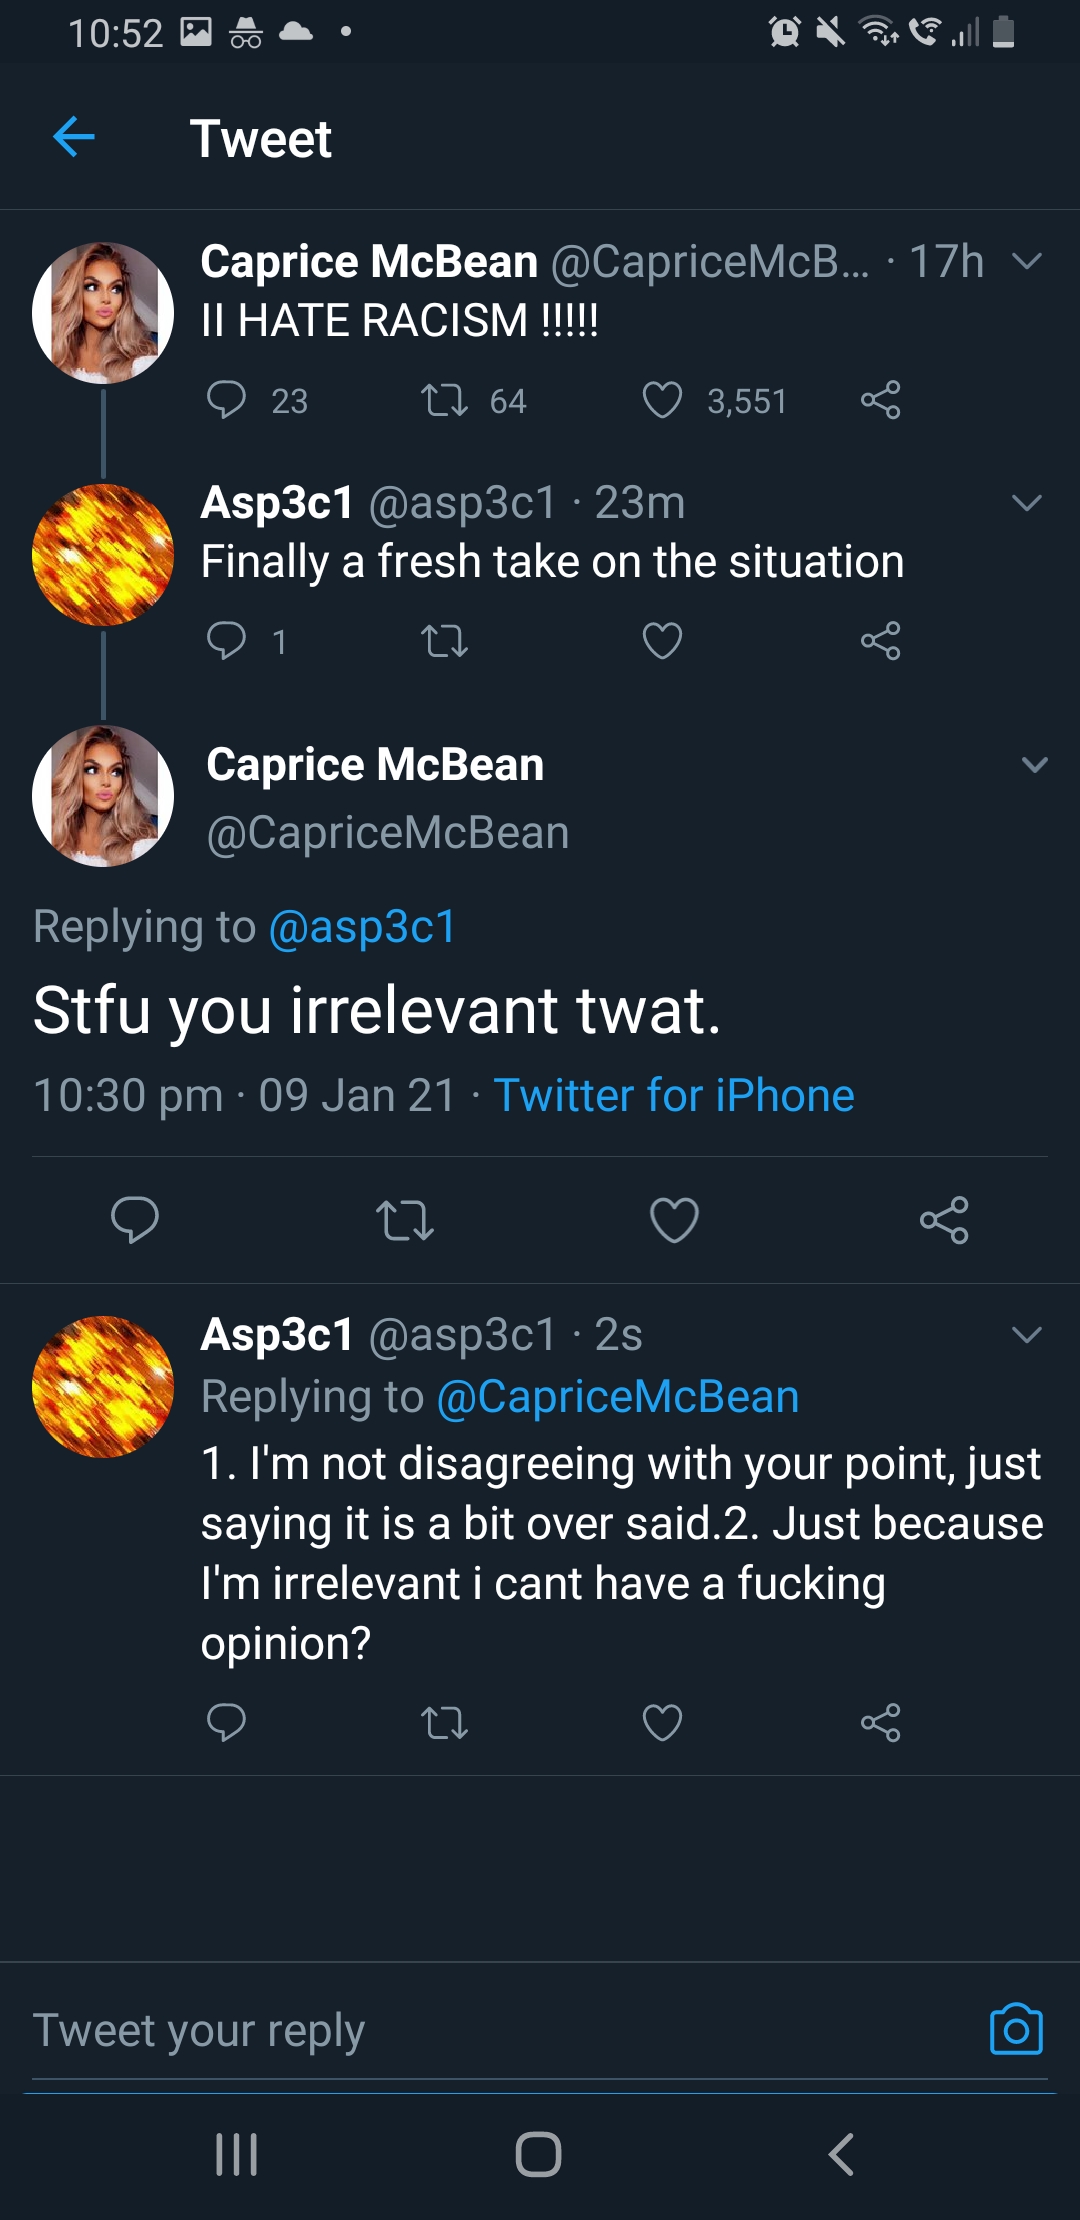Viewport: 1080px width, 2220px height.
Task: Open chevron menu on Asp3c1's 23m reply
Action: pyautogui.click(x=1027, y=503)
